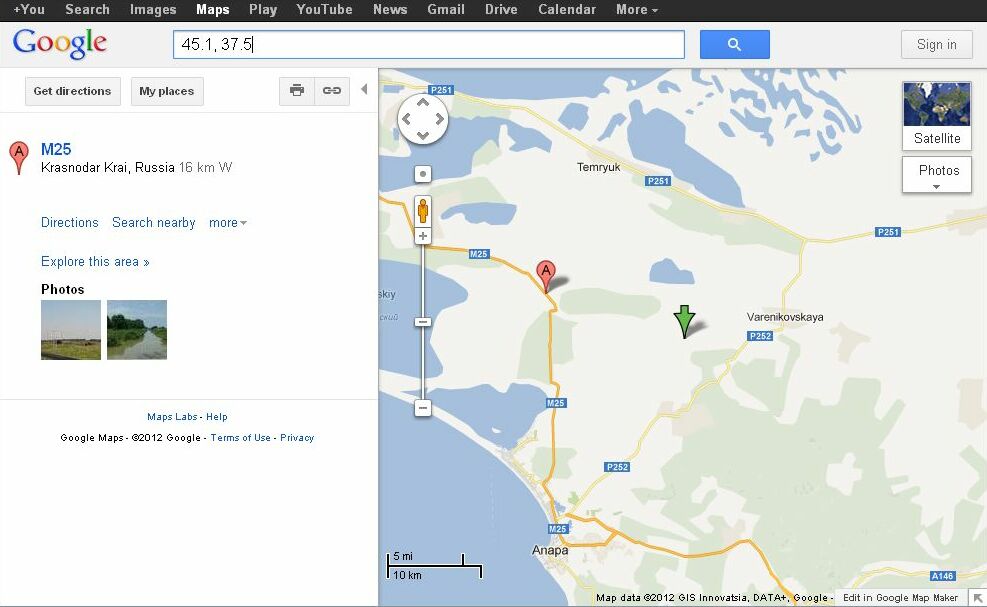The height and width of the screenshot is (607, 987).
Task: Open the 'more' dropdown under M25
Action: (x=227, y=223)
